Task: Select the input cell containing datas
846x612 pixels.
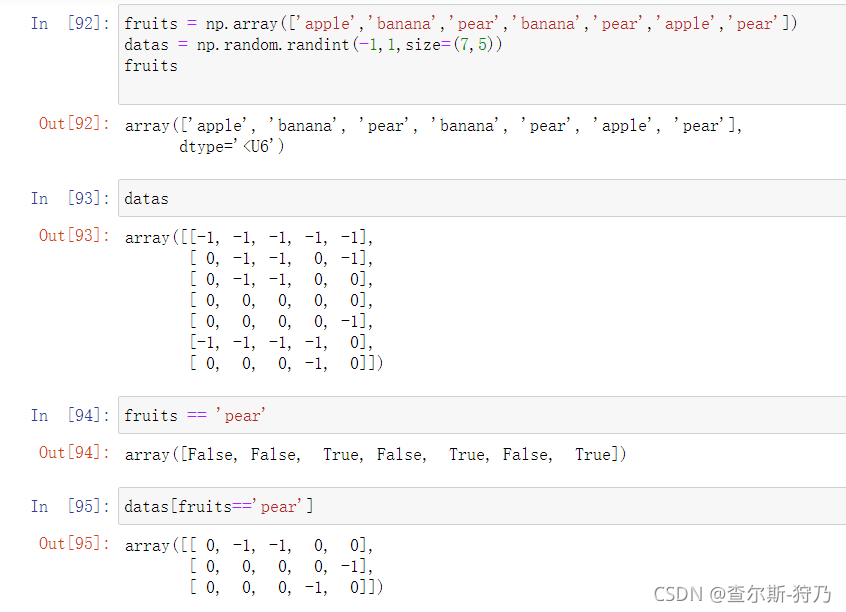Action: [x=482, y=198]
